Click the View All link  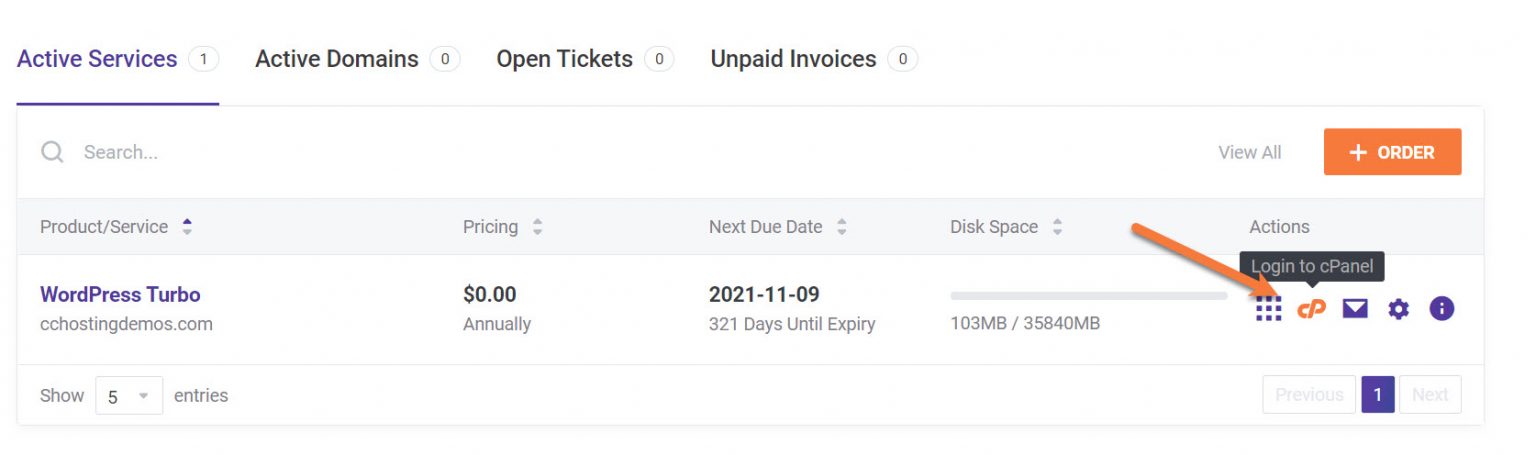click(1249, 152)
